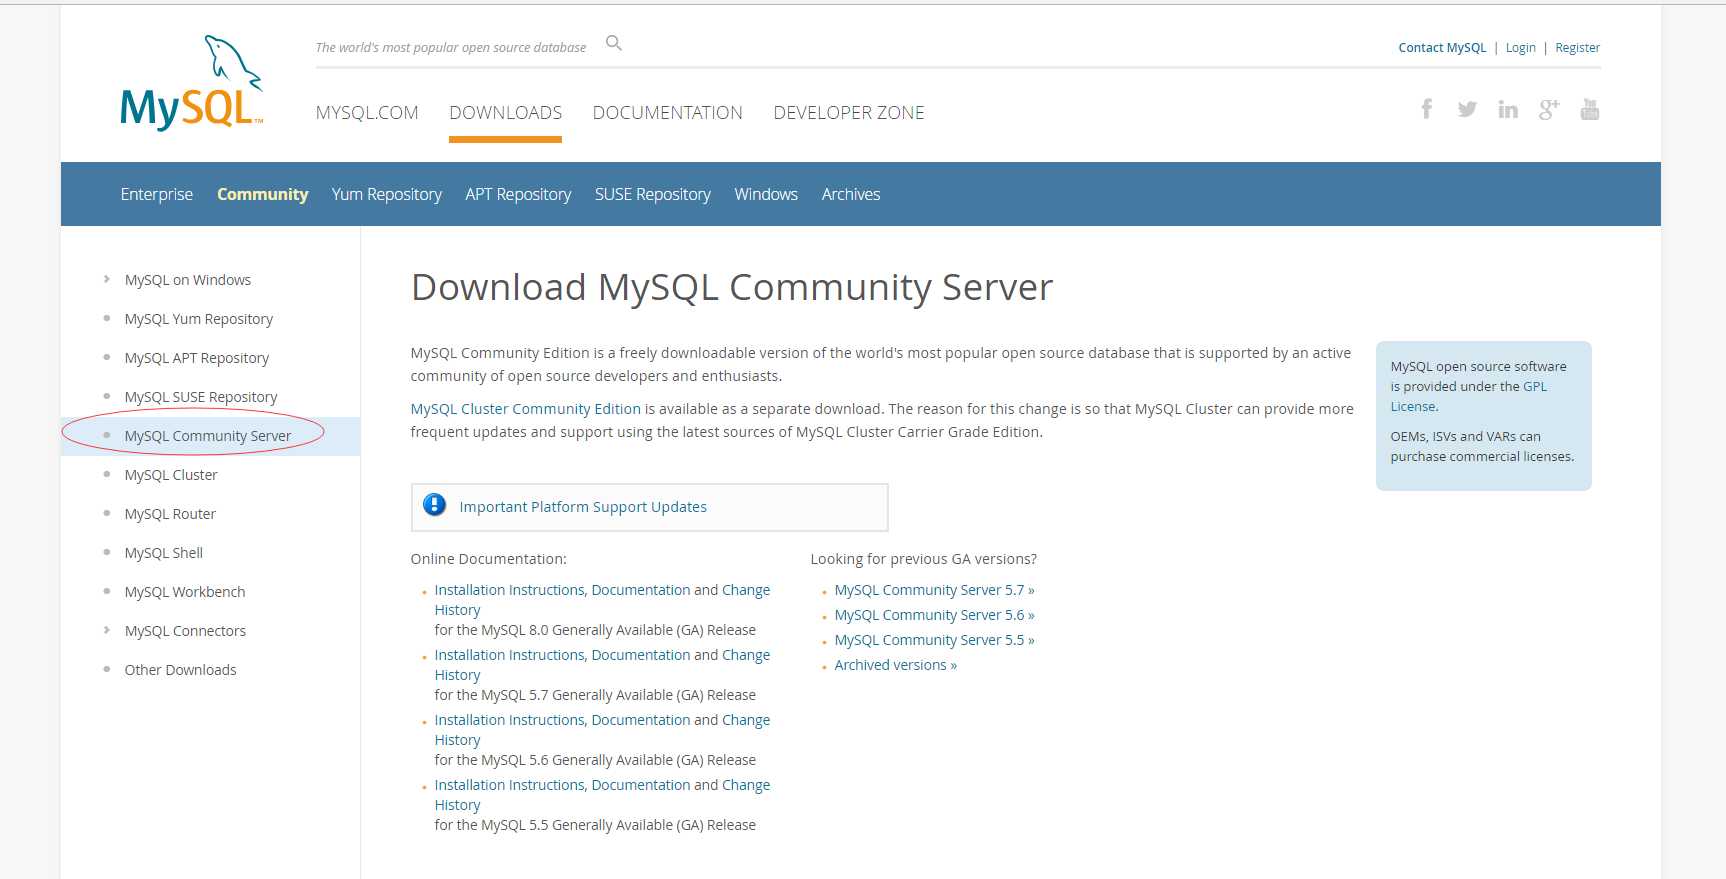Visit MySQL Facebook page icon
Viewport: 1726px width, 879px height.
(1427, 109)
